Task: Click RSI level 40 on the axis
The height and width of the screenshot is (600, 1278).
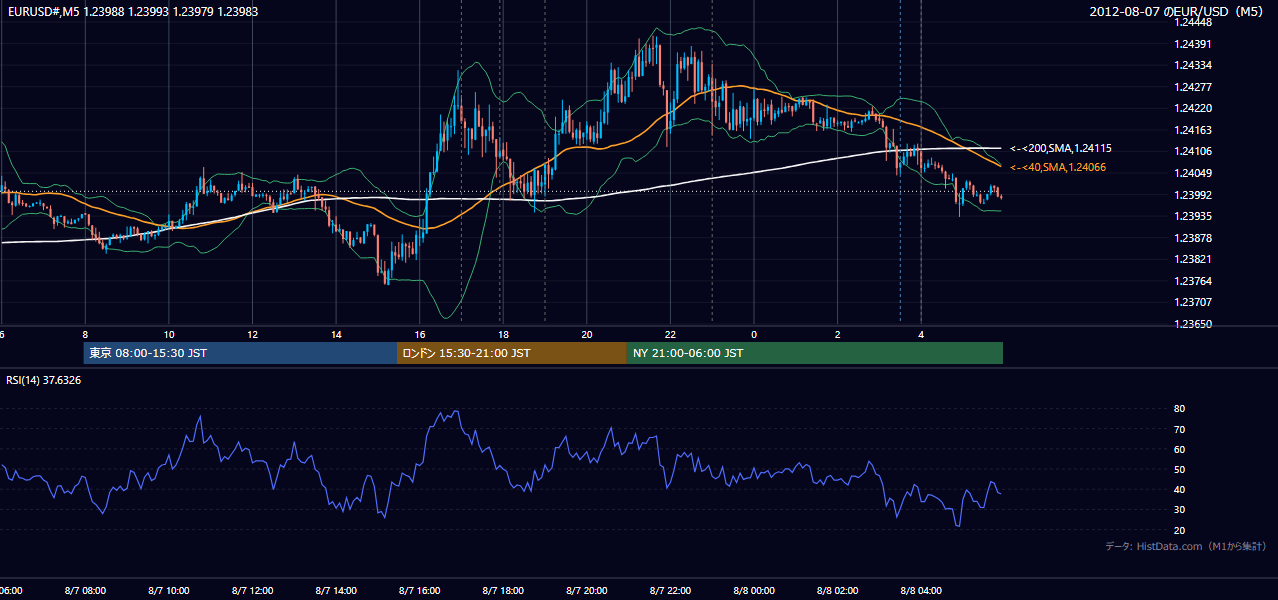Action: coord(1179,489)
